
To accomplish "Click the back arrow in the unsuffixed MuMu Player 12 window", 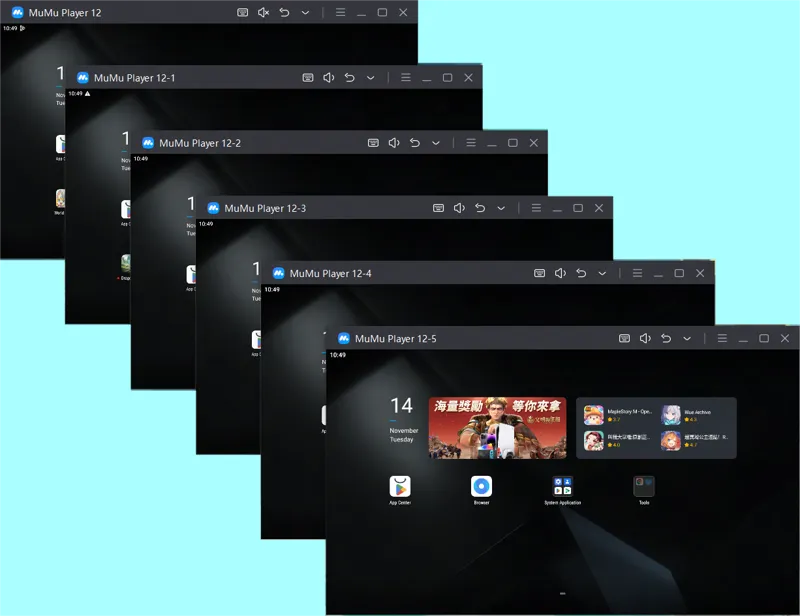I will point(284,12).
